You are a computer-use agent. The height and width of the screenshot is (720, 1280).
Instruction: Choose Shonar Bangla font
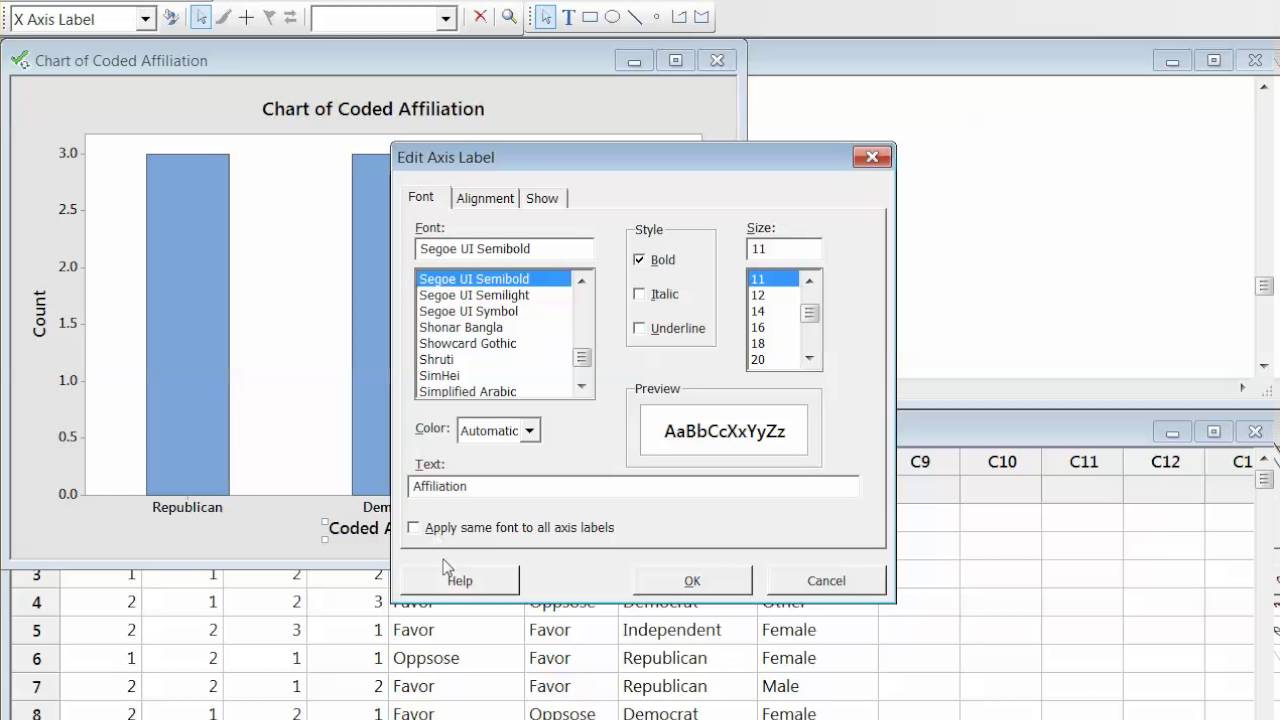point(493,327)
